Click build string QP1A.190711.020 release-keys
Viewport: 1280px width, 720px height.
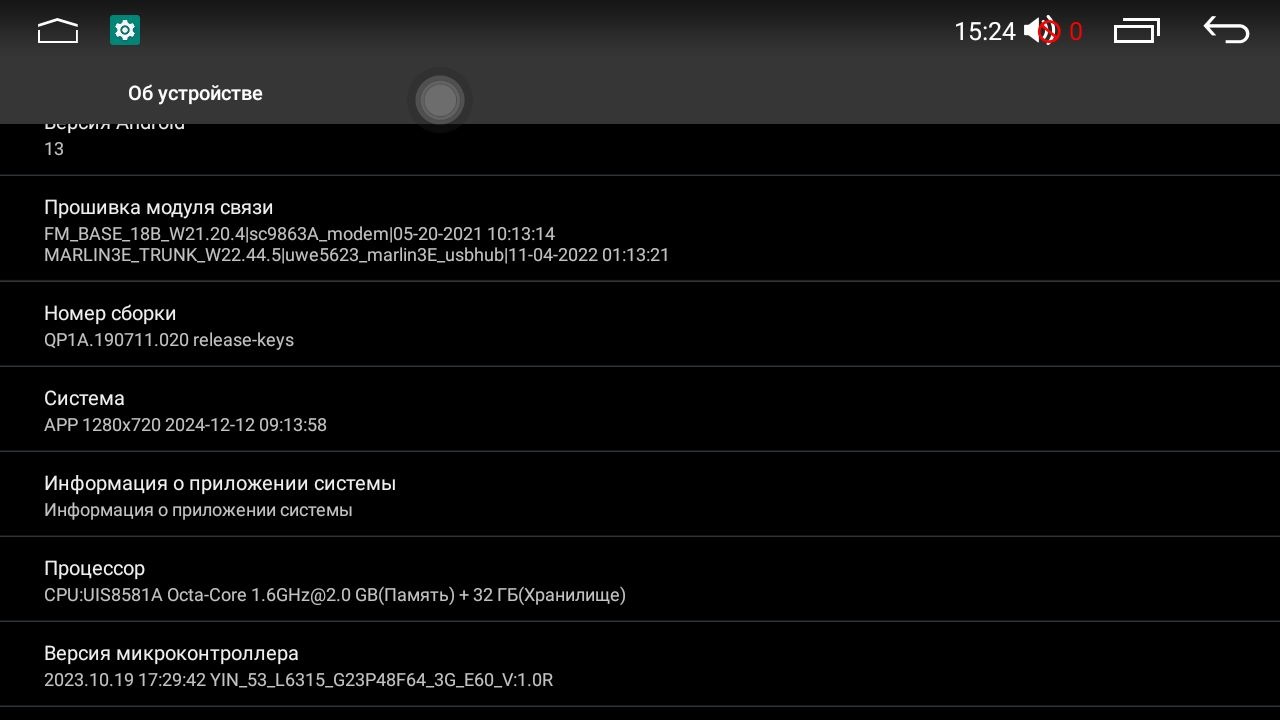point(169,340)
